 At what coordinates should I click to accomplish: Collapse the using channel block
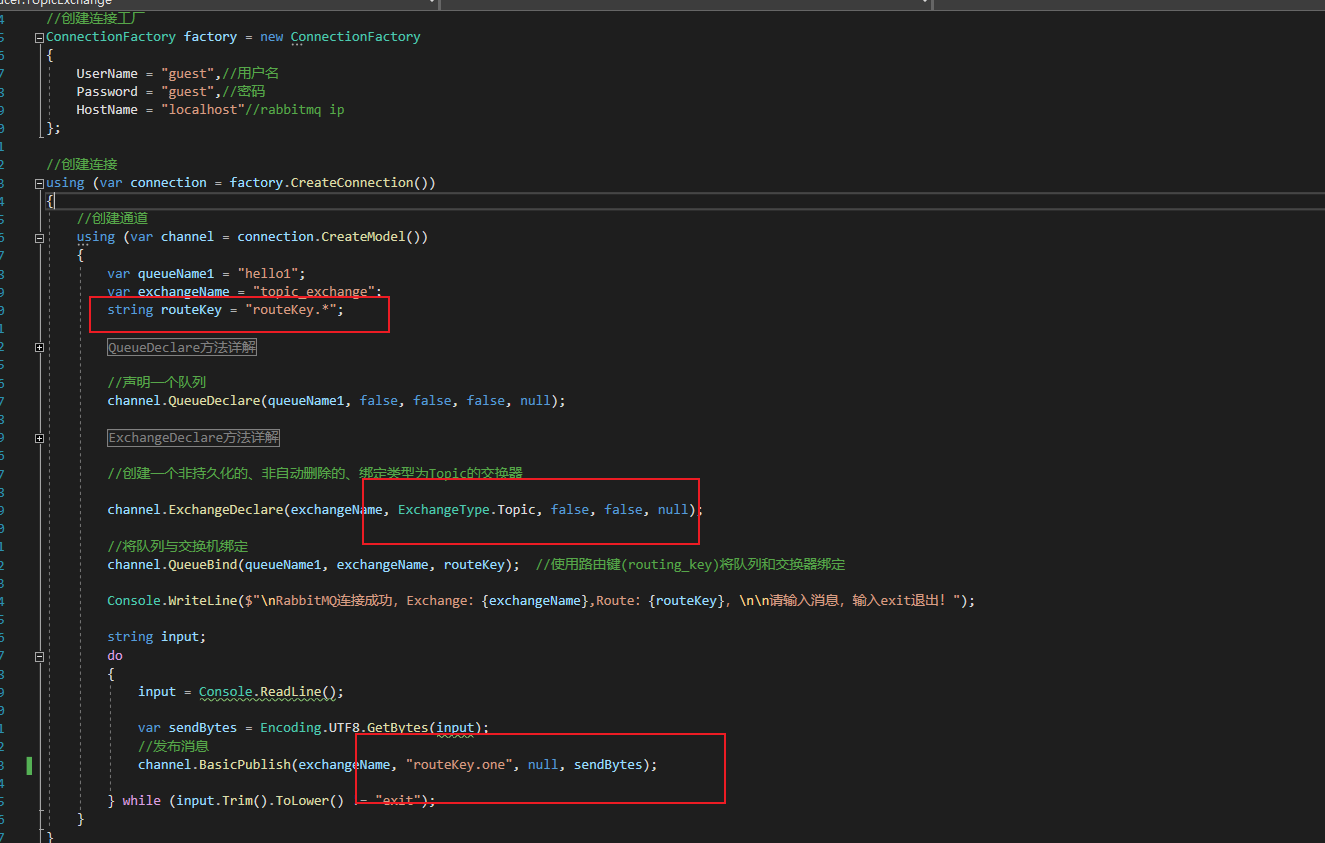click(x=39, y=238)
